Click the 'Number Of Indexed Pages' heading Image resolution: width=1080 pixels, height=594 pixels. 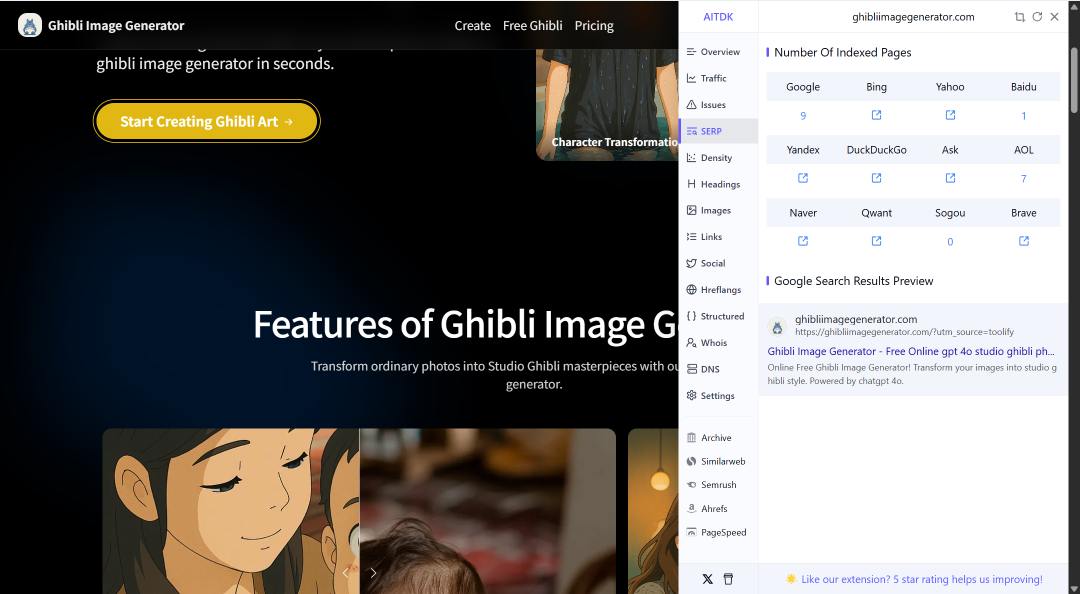[x=842, y=52]
